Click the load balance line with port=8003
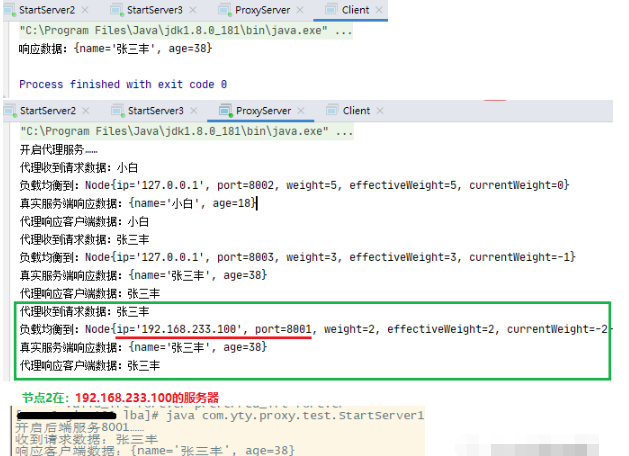This screenshot has height=456, width=629. [x=298, y=257]
